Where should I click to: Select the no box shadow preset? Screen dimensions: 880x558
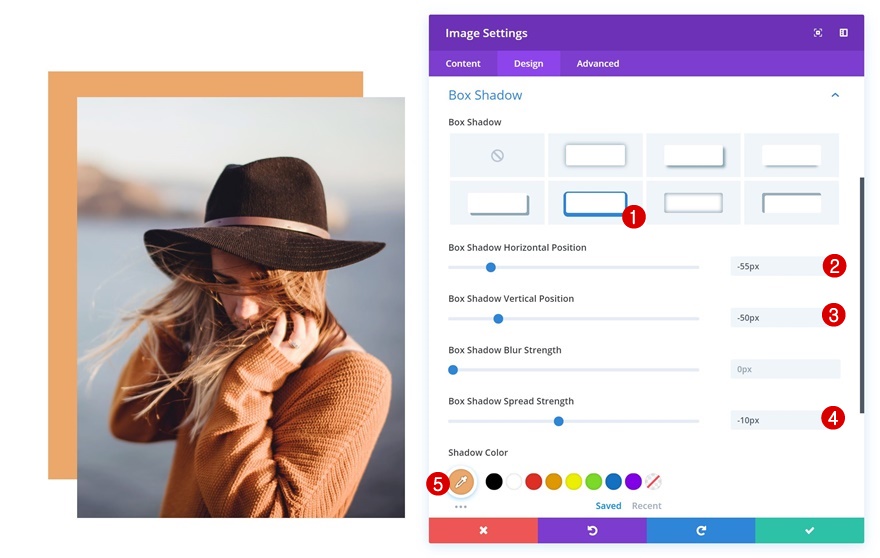tap(497, 155)
